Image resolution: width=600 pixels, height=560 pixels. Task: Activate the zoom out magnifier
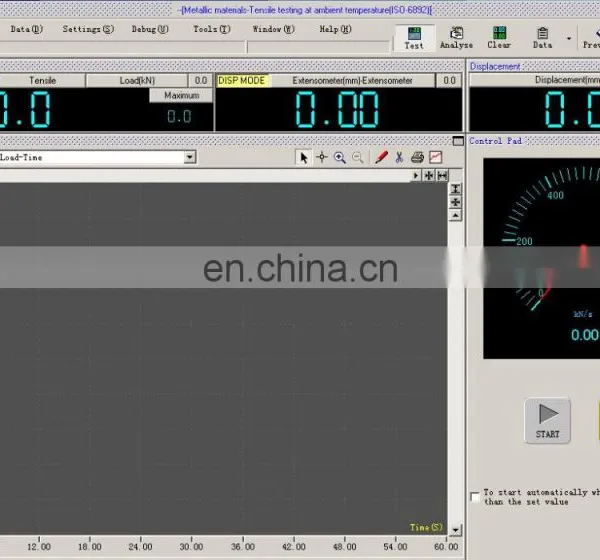[x=357, y=157]
